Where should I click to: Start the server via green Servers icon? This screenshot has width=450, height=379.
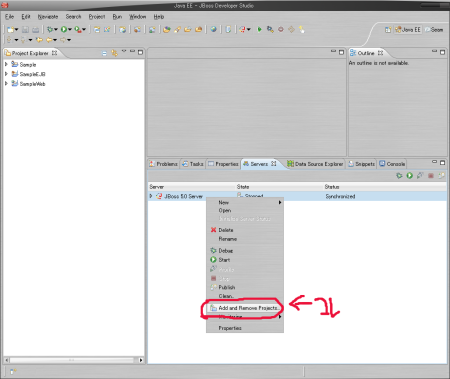(410, 175)
